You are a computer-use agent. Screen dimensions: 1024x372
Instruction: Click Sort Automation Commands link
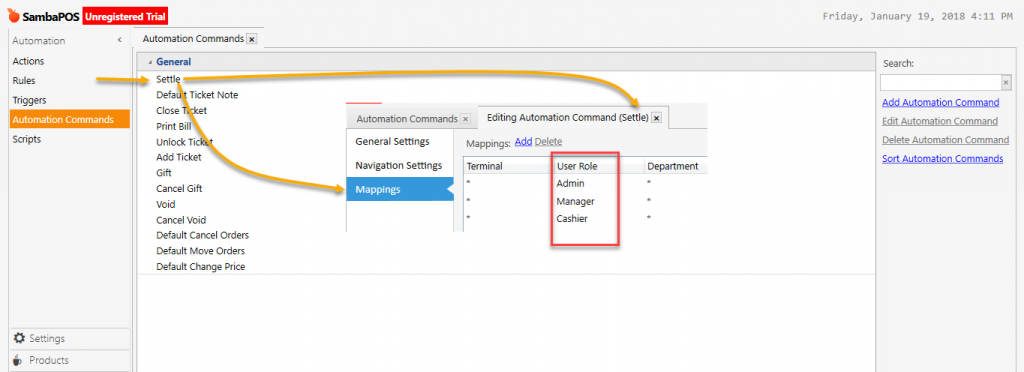[942, 159]
